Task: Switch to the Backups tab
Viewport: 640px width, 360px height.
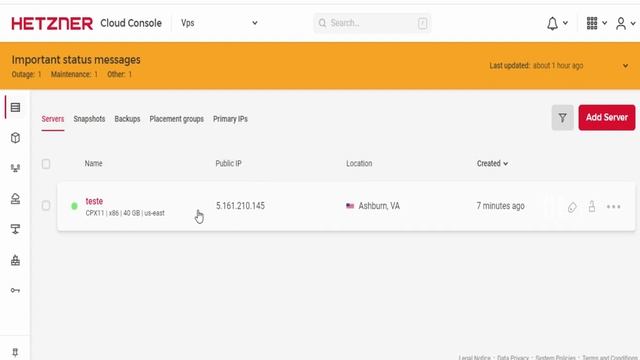Action: 127,119
